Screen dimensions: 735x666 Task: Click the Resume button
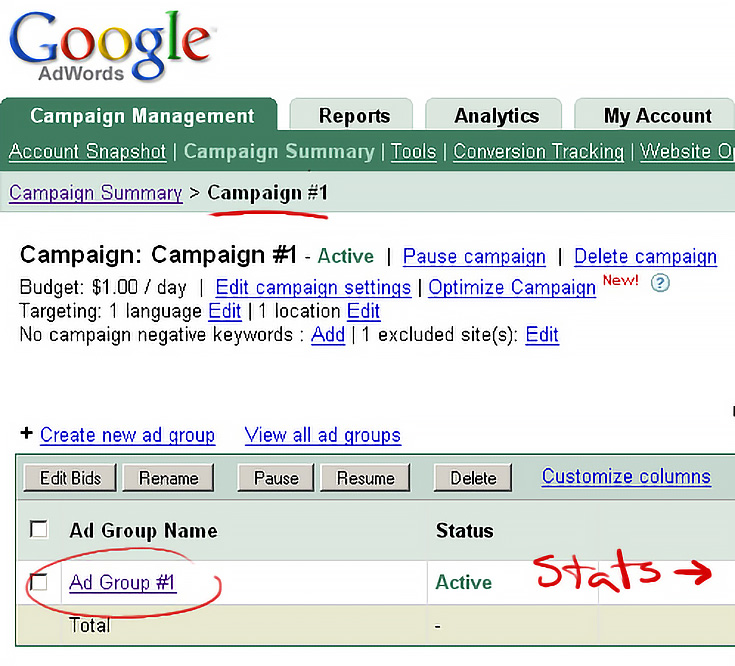(x=365, y=478)
